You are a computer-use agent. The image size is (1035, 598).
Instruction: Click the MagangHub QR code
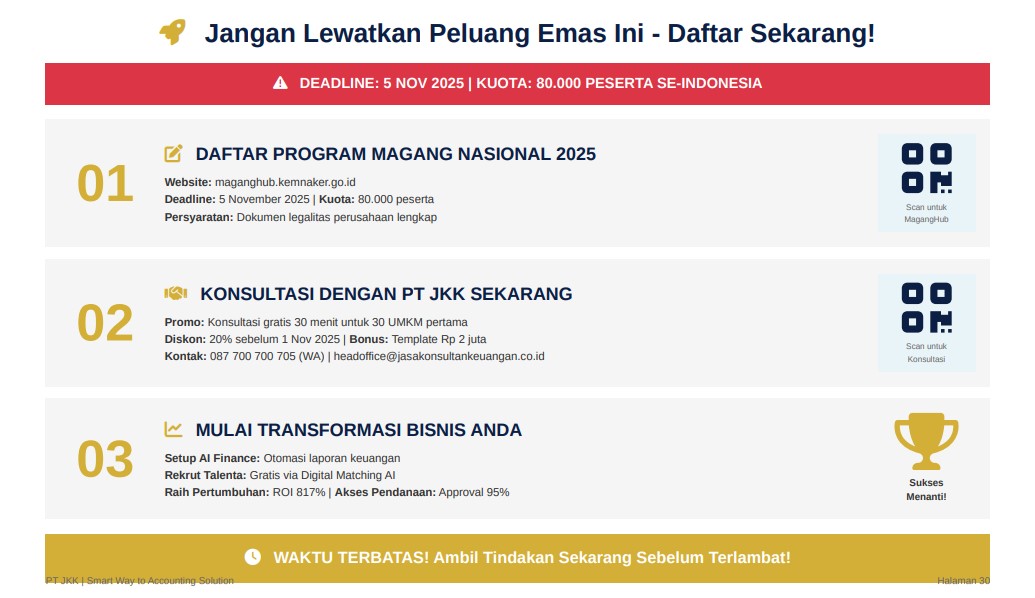coord(926,168)
